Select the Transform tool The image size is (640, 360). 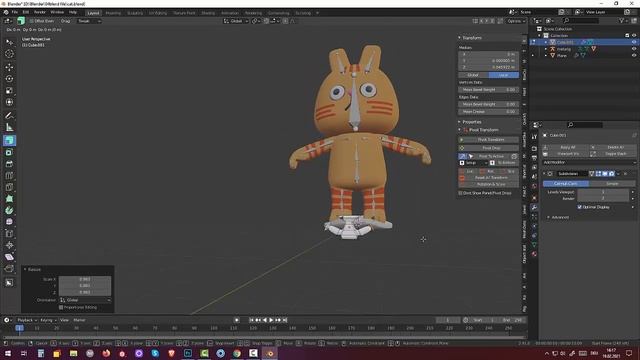tap(9, 102)
